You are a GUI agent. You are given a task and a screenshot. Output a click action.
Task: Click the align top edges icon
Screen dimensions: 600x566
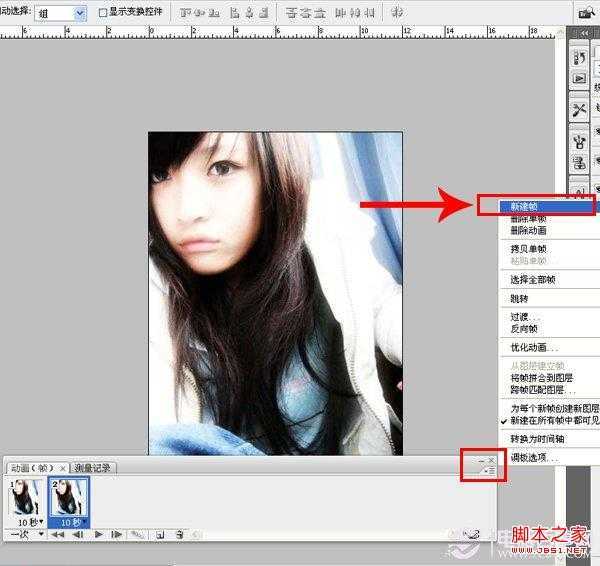pos(186,13)
